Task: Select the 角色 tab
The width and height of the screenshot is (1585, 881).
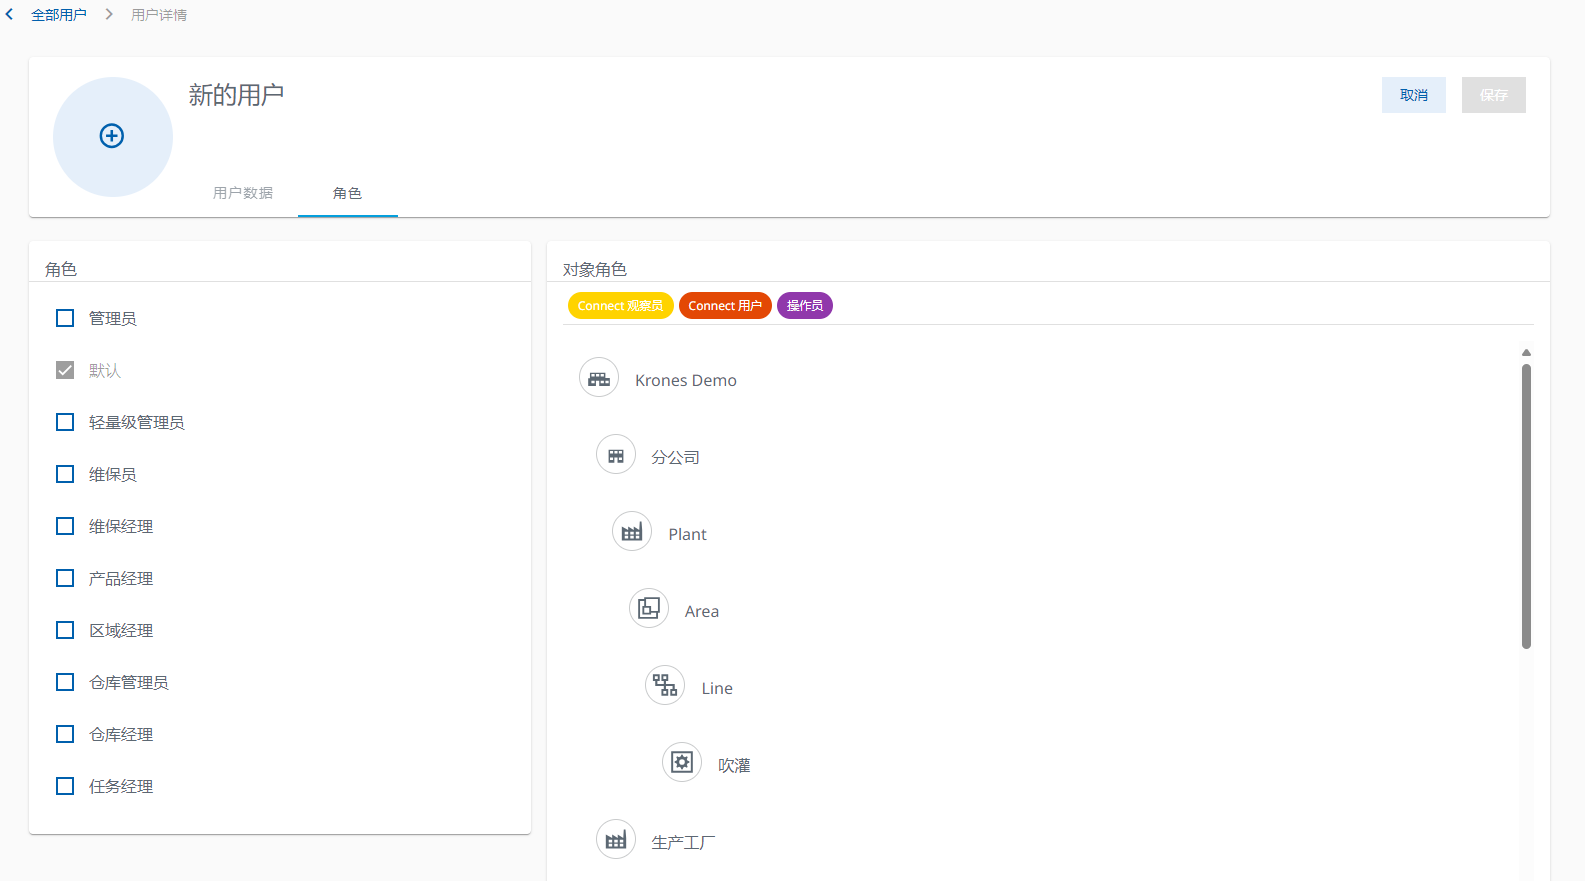Action: click(347, 193)
